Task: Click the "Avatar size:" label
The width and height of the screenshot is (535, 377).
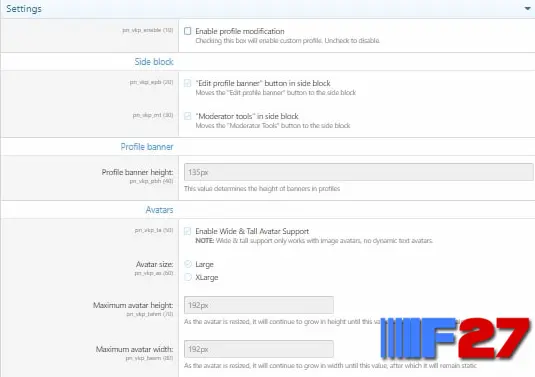Action: tap(155, 264)
